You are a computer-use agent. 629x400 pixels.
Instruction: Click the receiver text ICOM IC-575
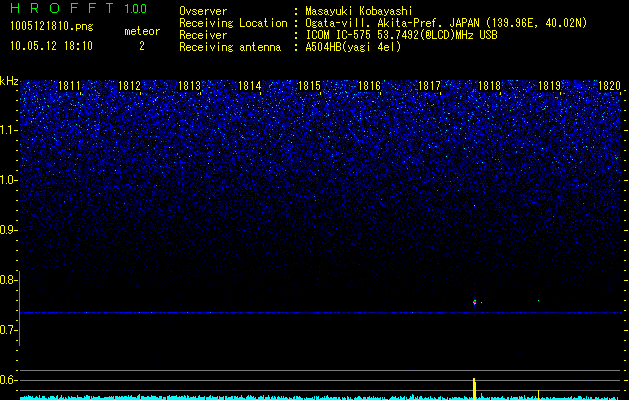pos(339,35)
